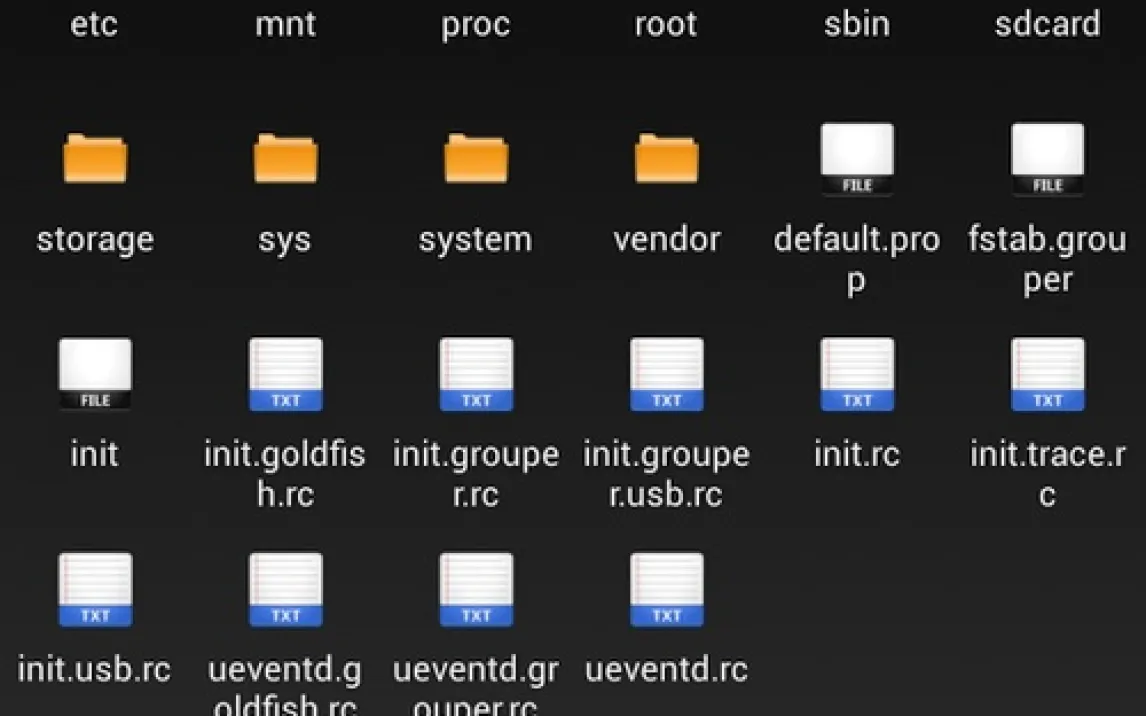Tap the sbin folder label
Viewport: 1146px width, 716px height.
[x=857, y=24]
